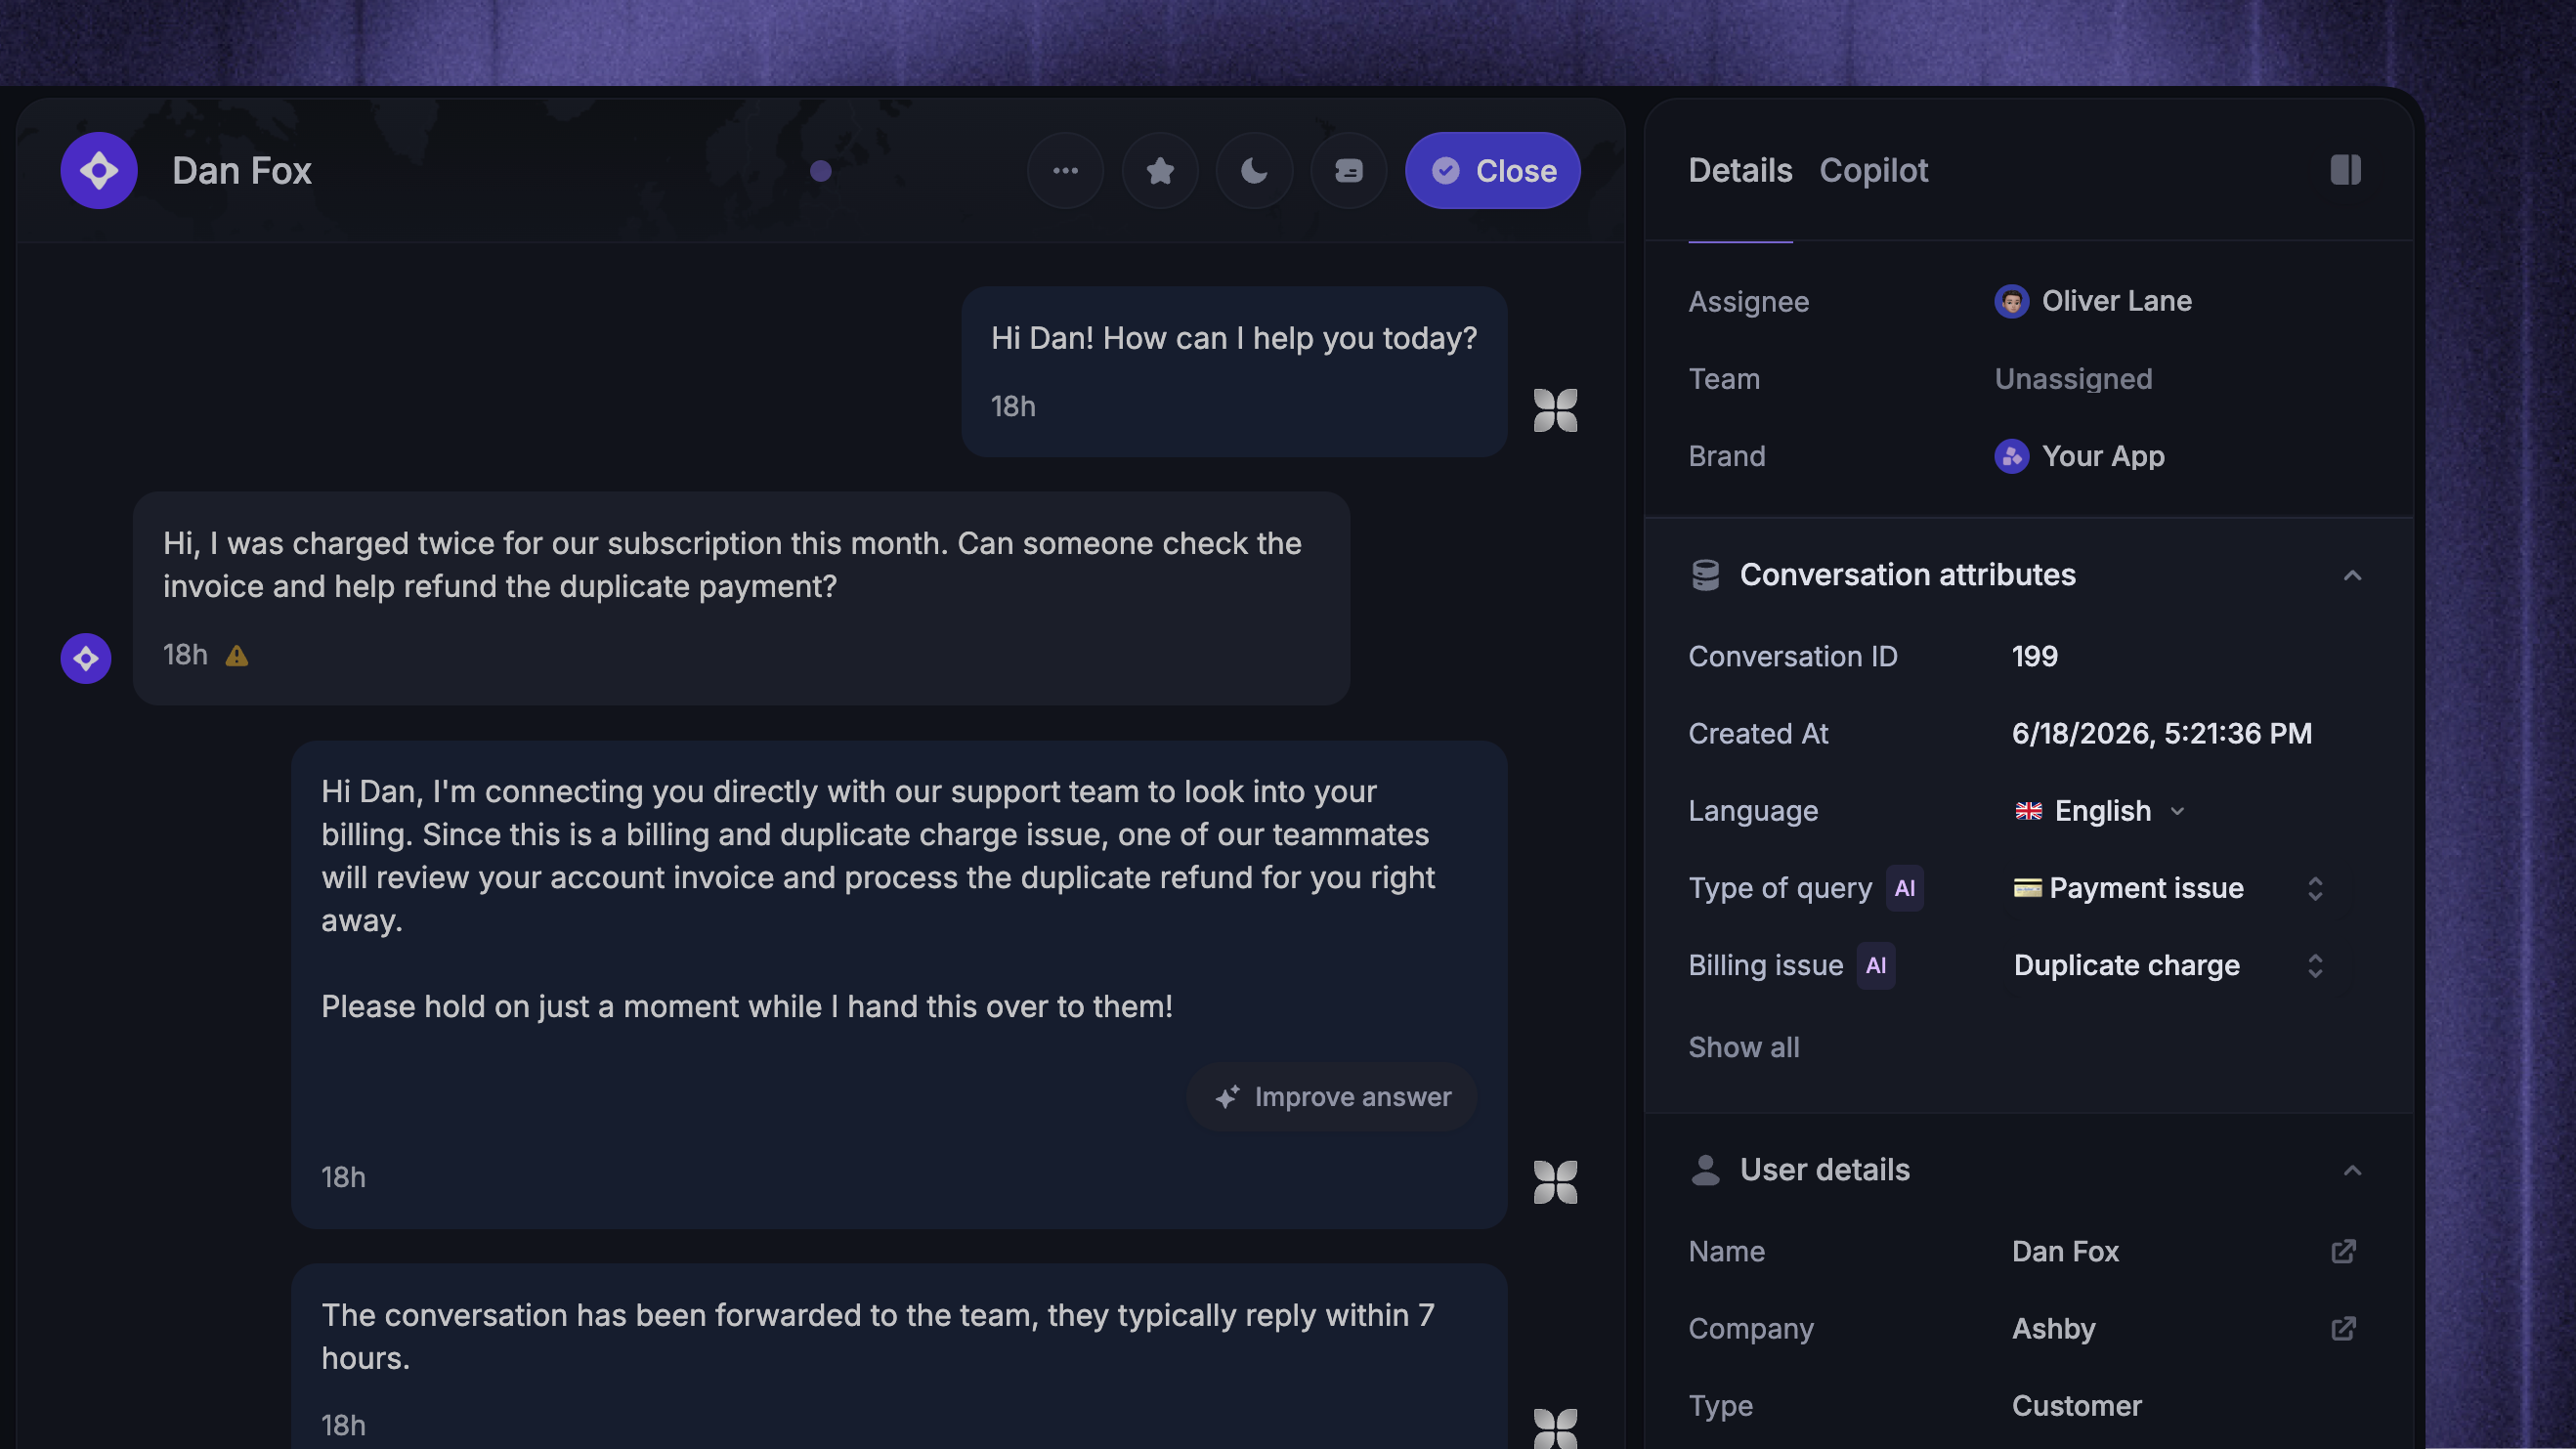The width and height of the screenshot is (2576, 1449).
Task: Click the Oliver Lane assignee field
Action: pyautogui.click(x=2092, y=301)
